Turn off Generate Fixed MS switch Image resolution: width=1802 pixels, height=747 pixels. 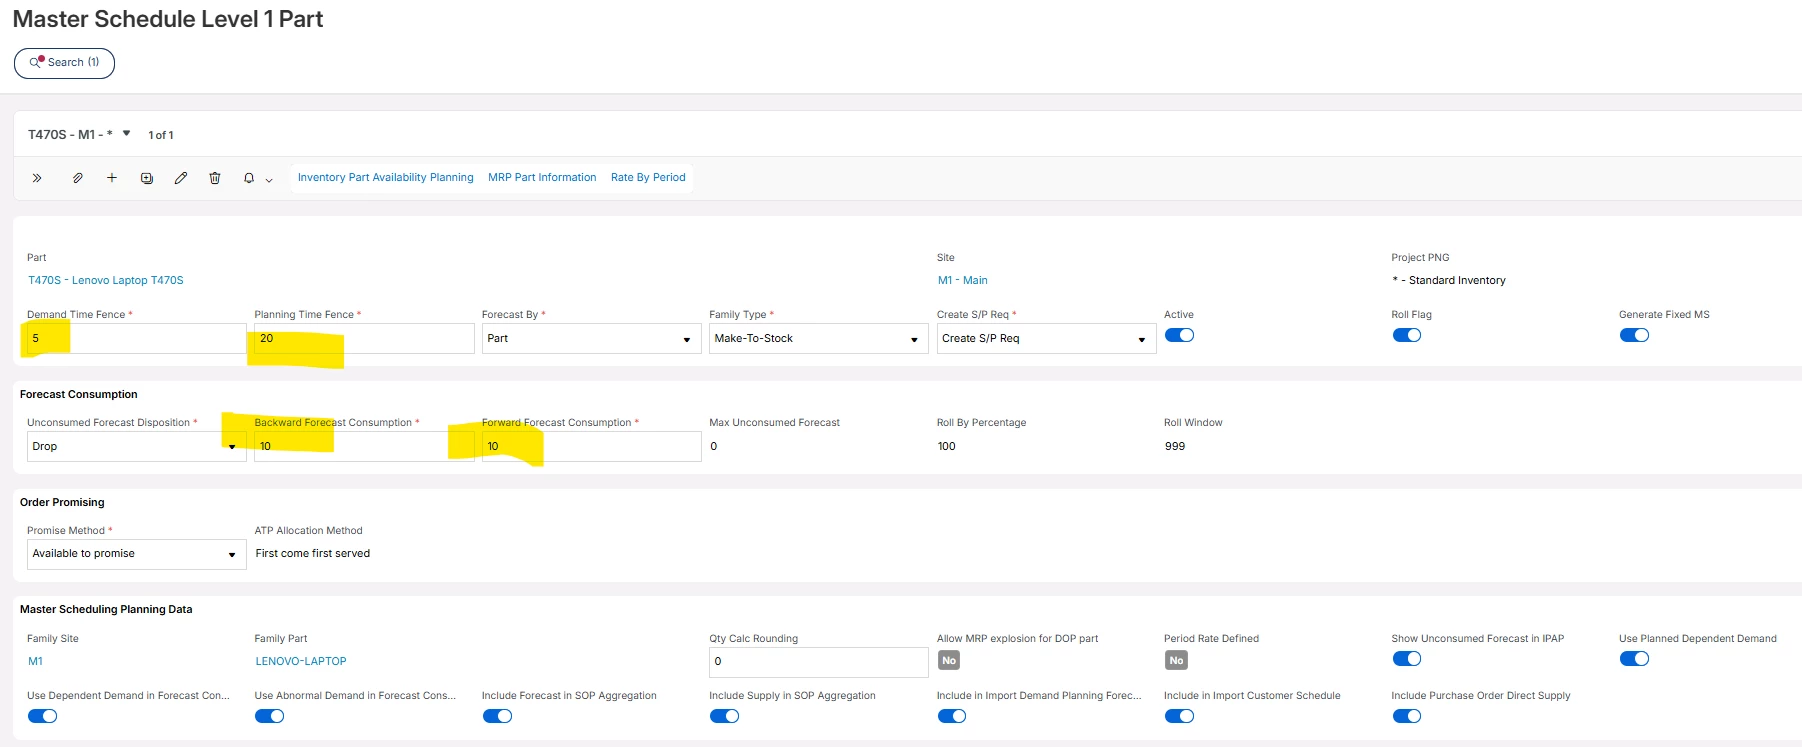coord(1634,335)
